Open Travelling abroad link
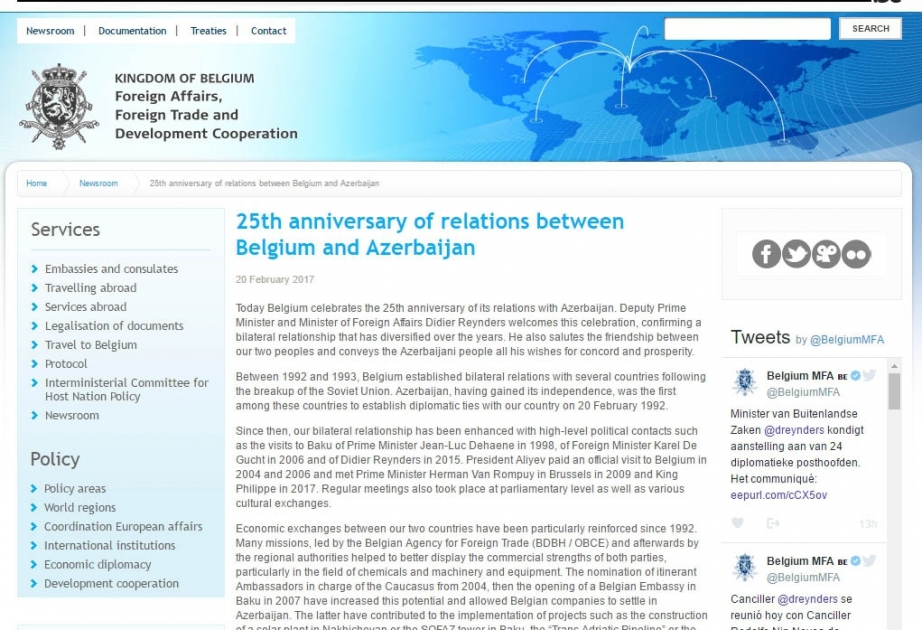The image size is (922, 630). [91, 288]
